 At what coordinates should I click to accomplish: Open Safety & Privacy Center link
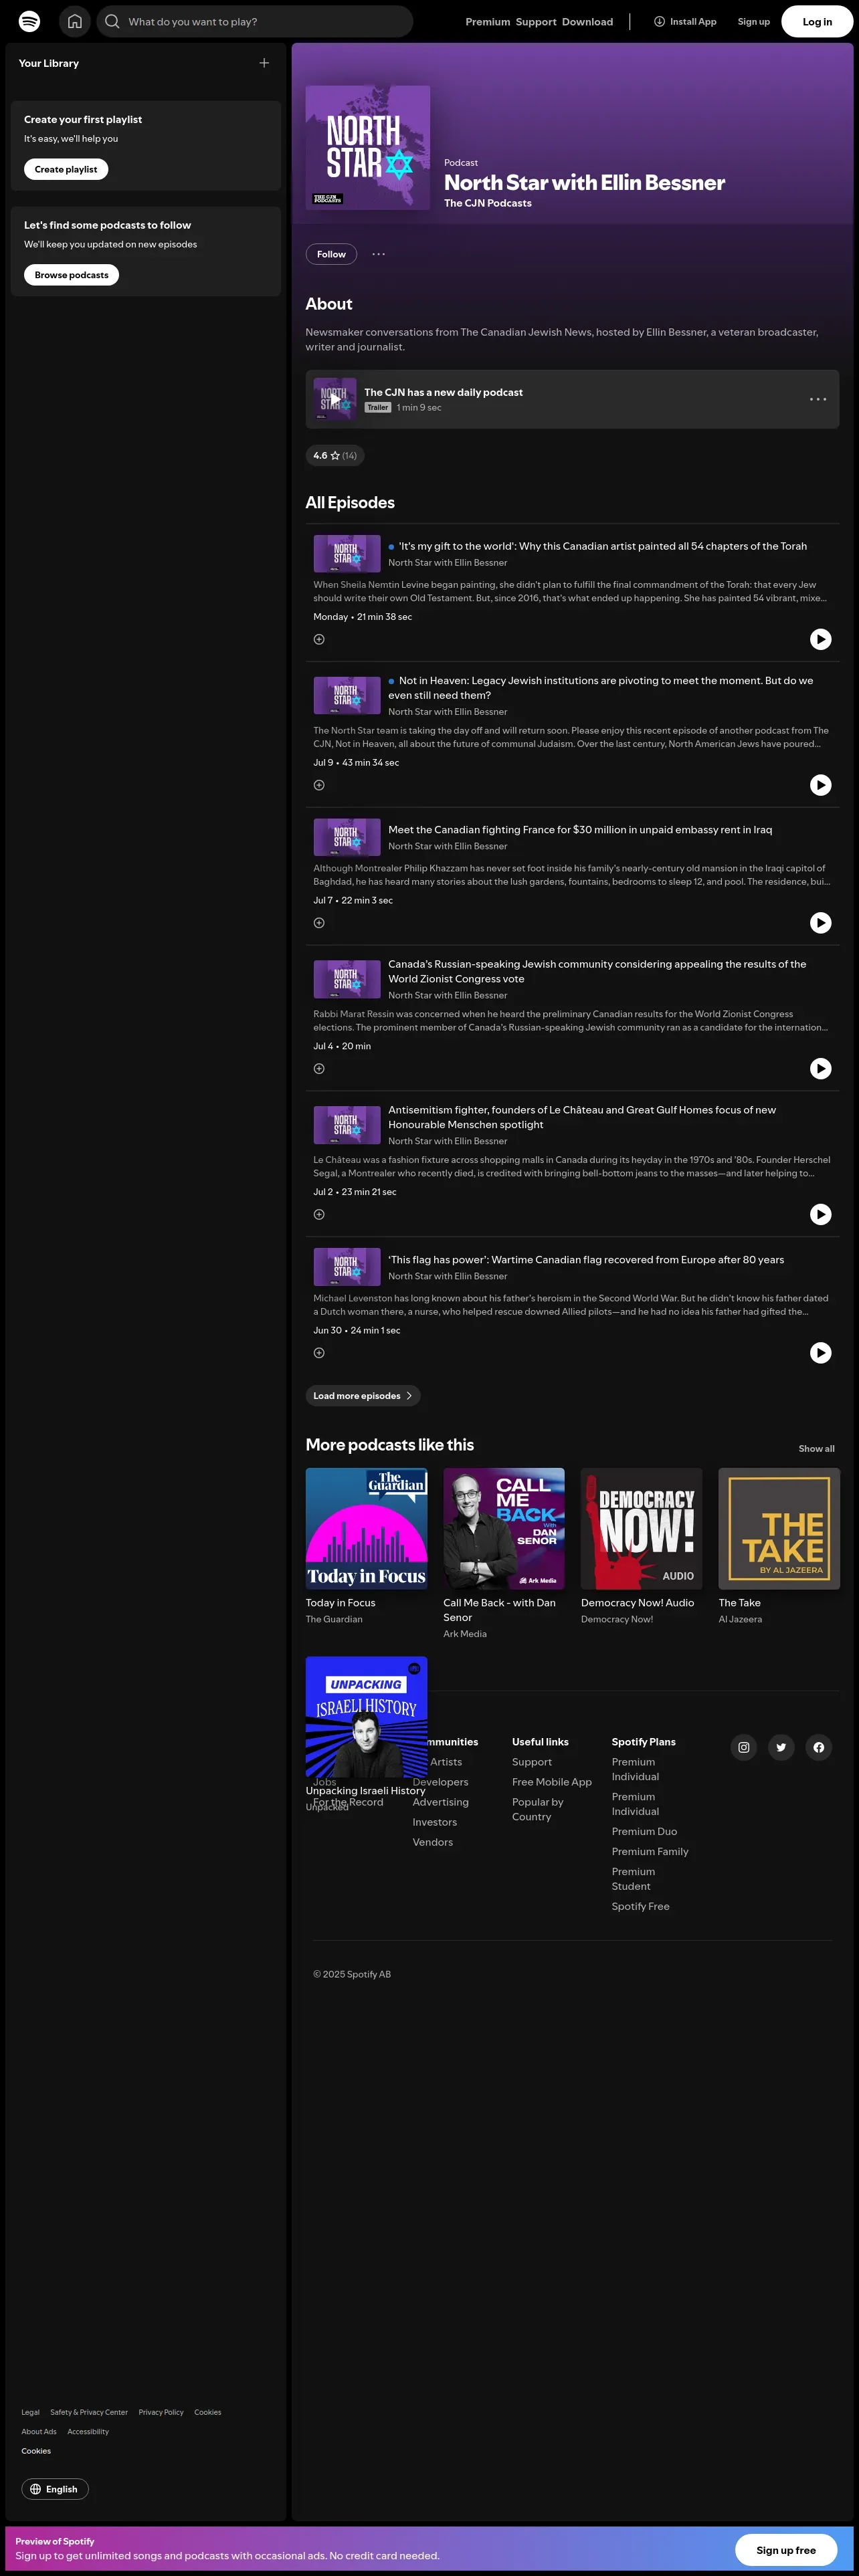pos(89,2412)
